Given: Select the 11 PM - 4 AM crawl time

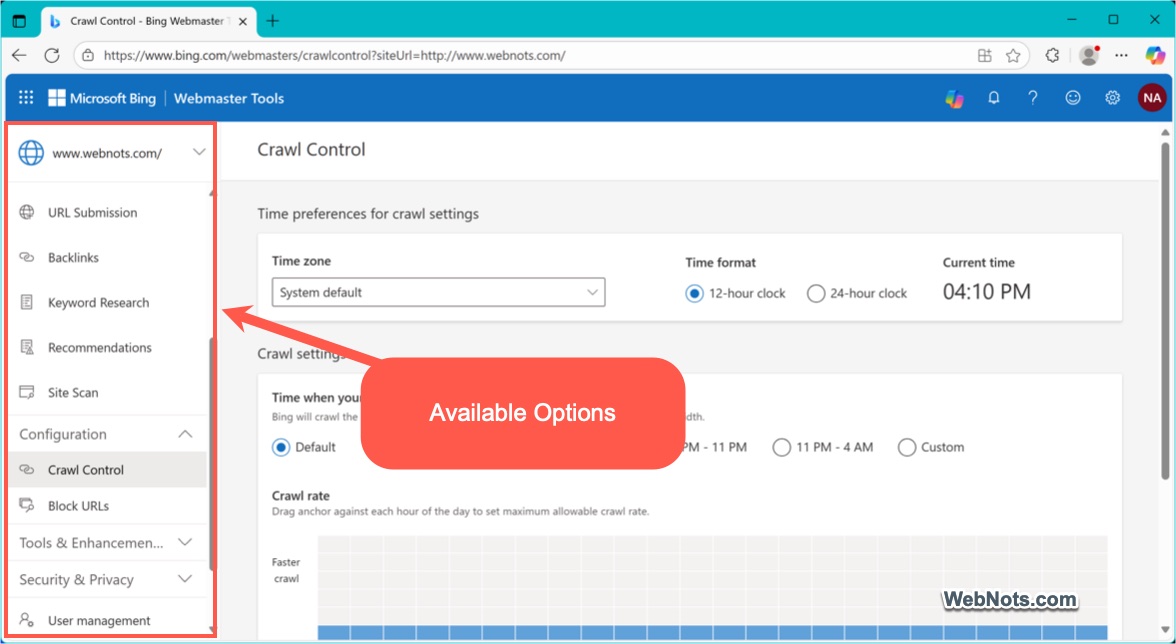Looking at the screenshot, I should tap(782, 448).
